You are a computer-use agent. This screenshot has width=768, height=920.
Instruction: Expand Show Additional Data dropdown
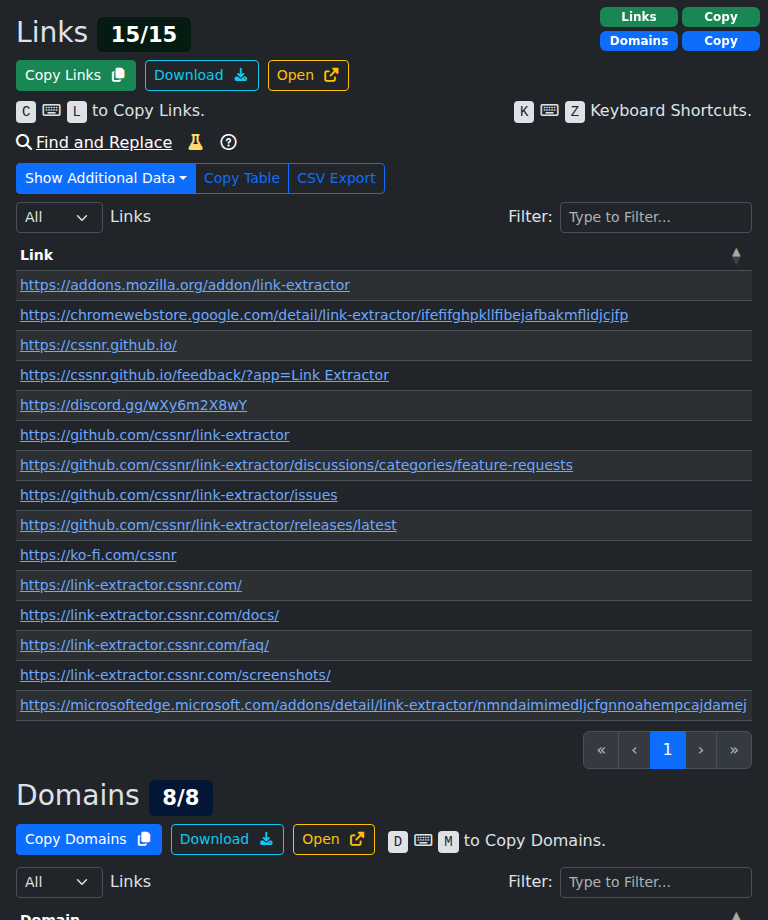pyautogui.click(x=106, y=178)
